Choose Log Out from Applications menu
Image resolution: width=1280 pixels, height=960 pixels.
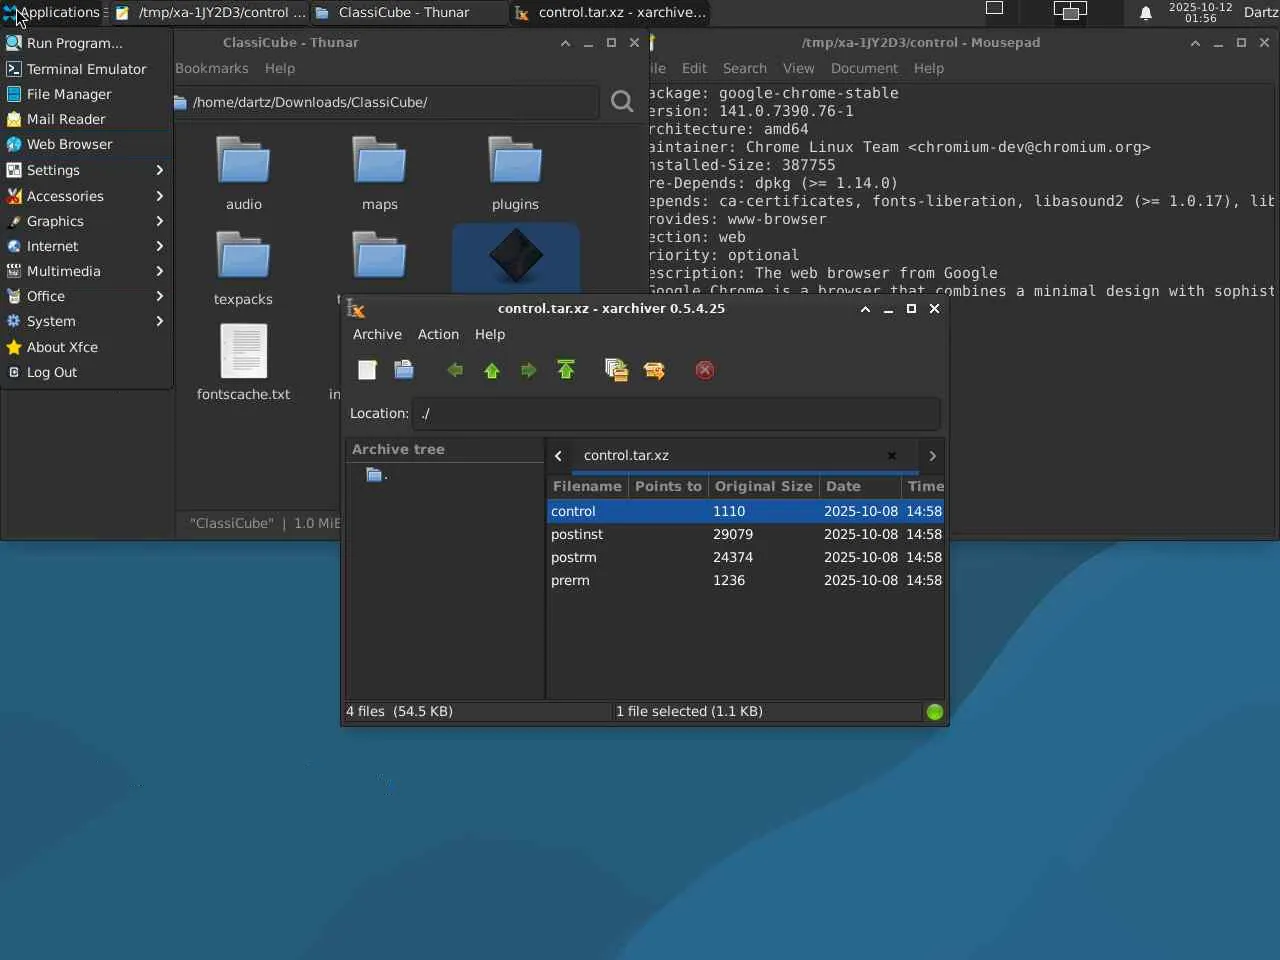86,372
